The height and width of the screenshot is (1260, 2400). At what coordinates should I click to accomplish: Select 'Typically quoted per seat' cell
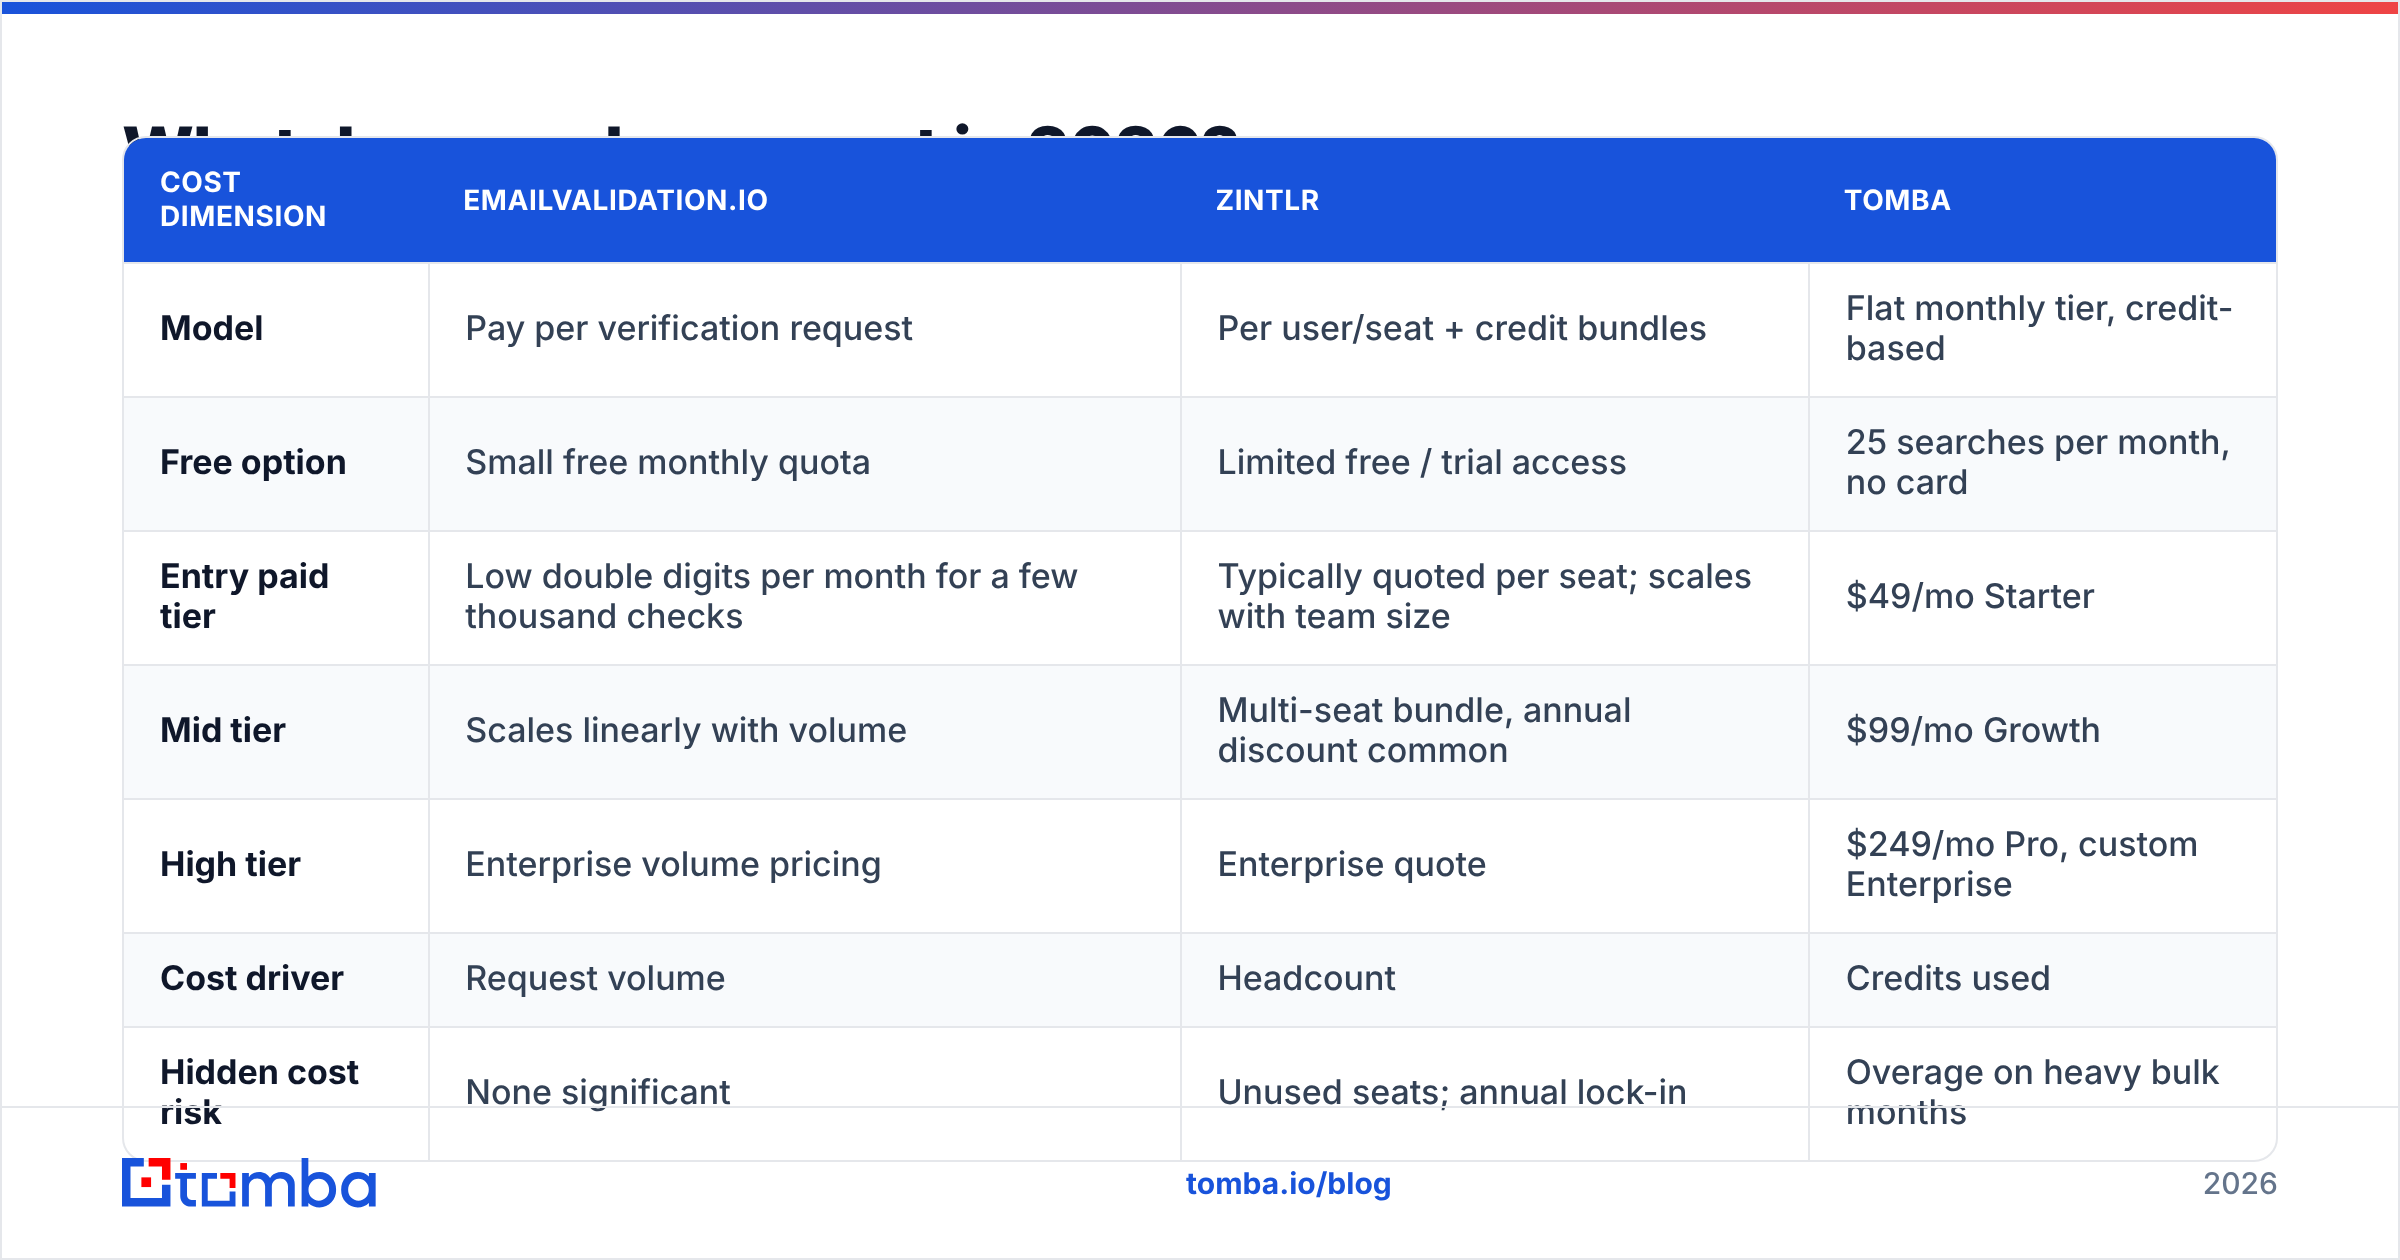1495,597
